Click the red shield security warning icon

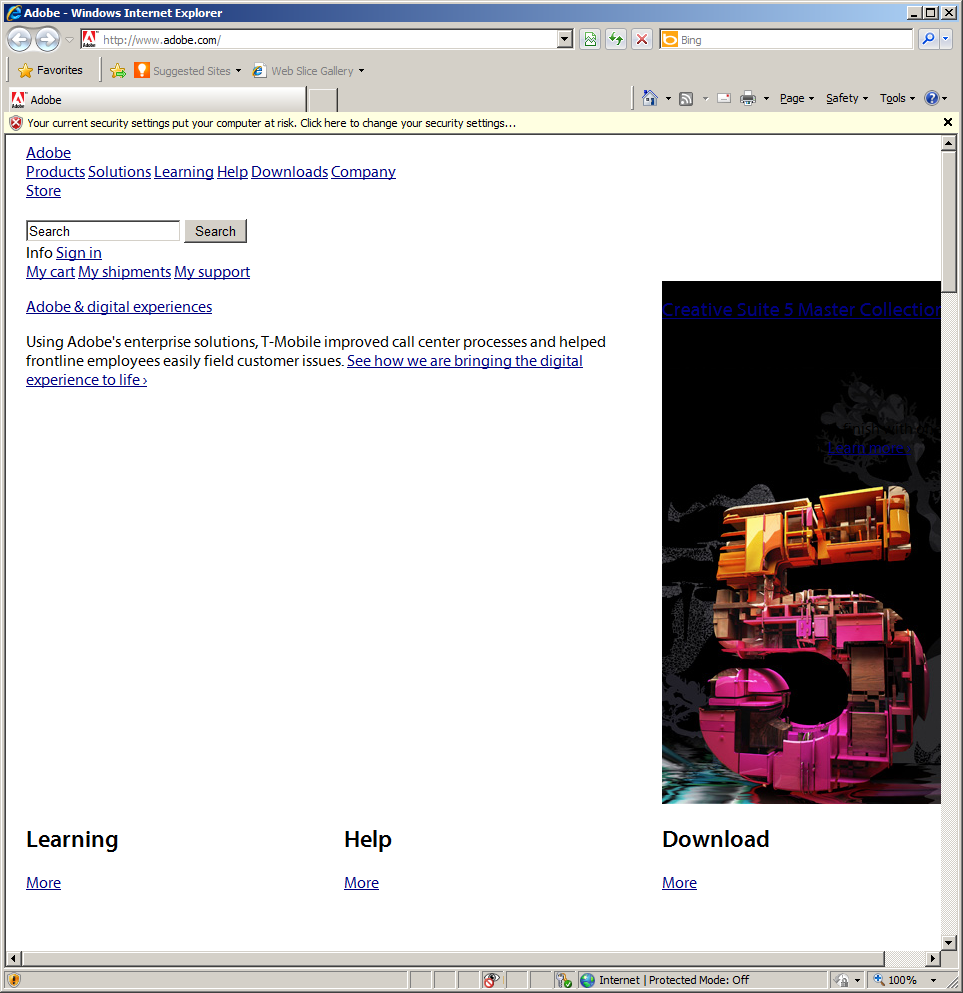16,123
